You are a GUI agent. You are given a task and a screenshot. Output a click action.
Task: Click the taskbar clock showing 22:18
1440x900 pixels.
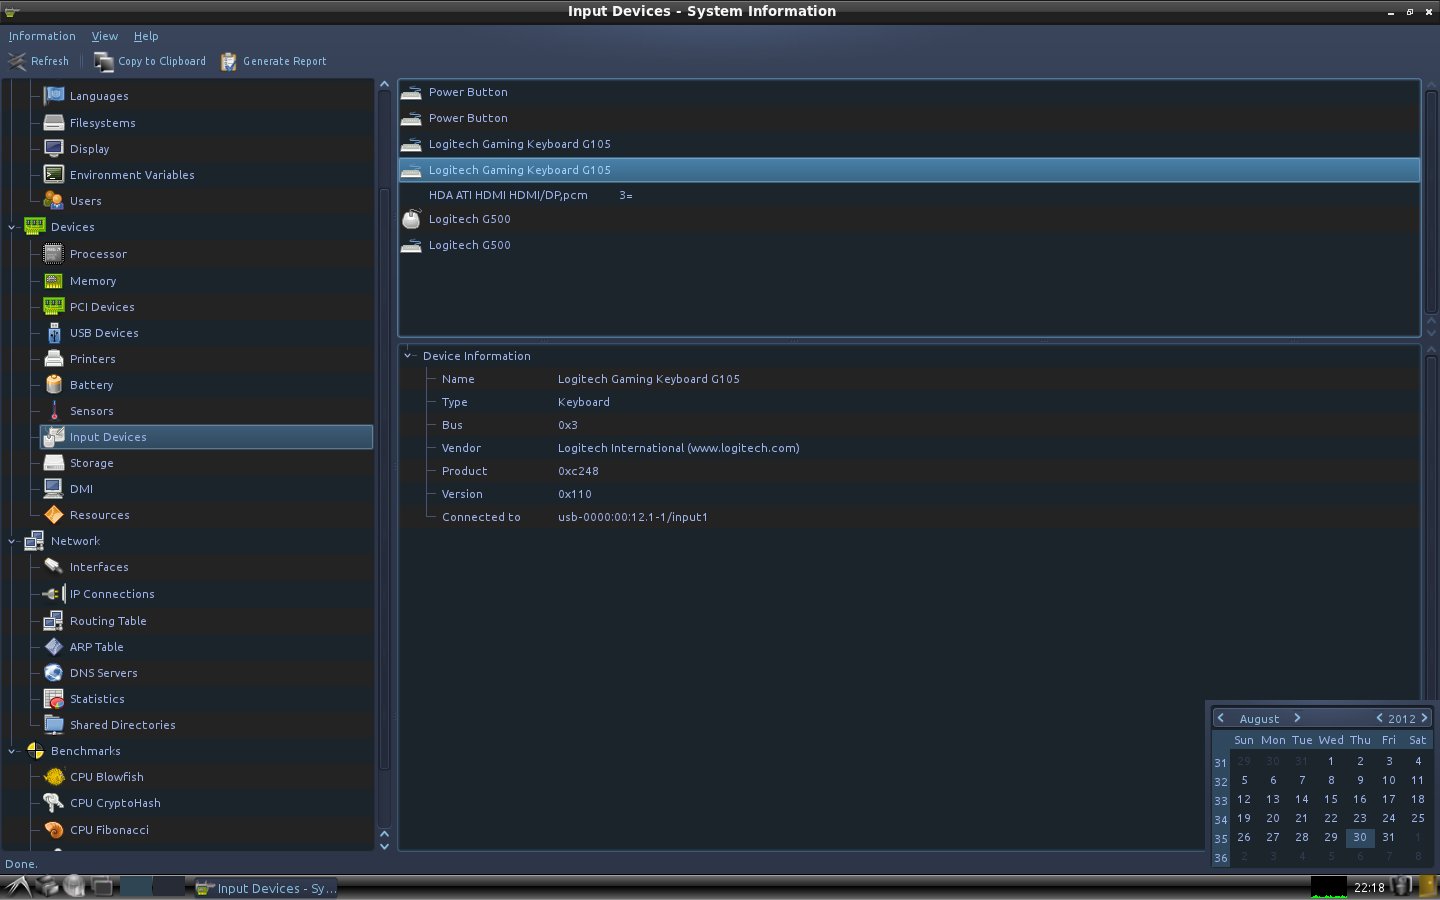(x=1369, y=887)
